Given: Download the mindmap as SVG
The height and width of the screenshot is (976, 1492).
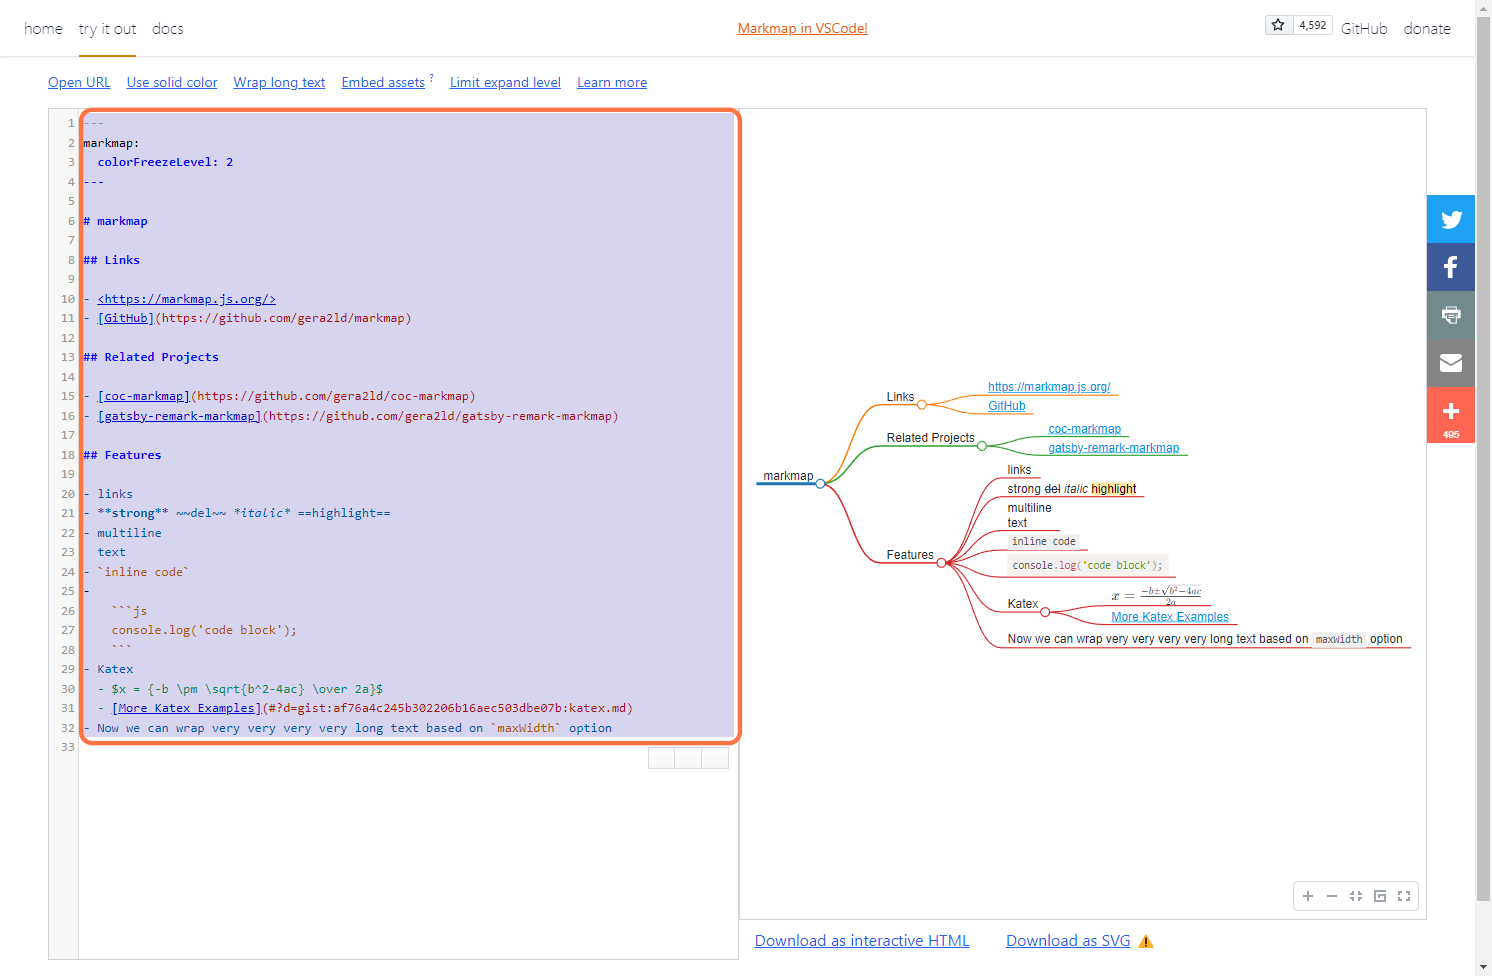Looking at the screenshot, I should (x=1068, y=941).
